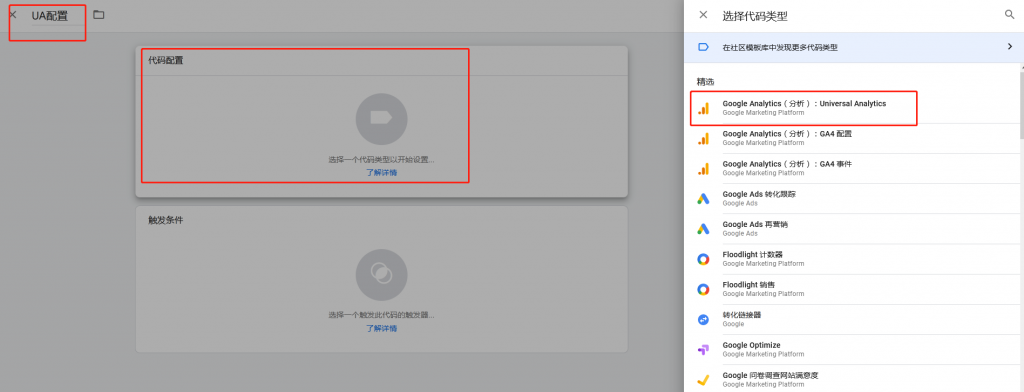Select the Floodlight 计数器 icon
The height and width of the screenshot is (392, 1024).
tap(703, 259)
